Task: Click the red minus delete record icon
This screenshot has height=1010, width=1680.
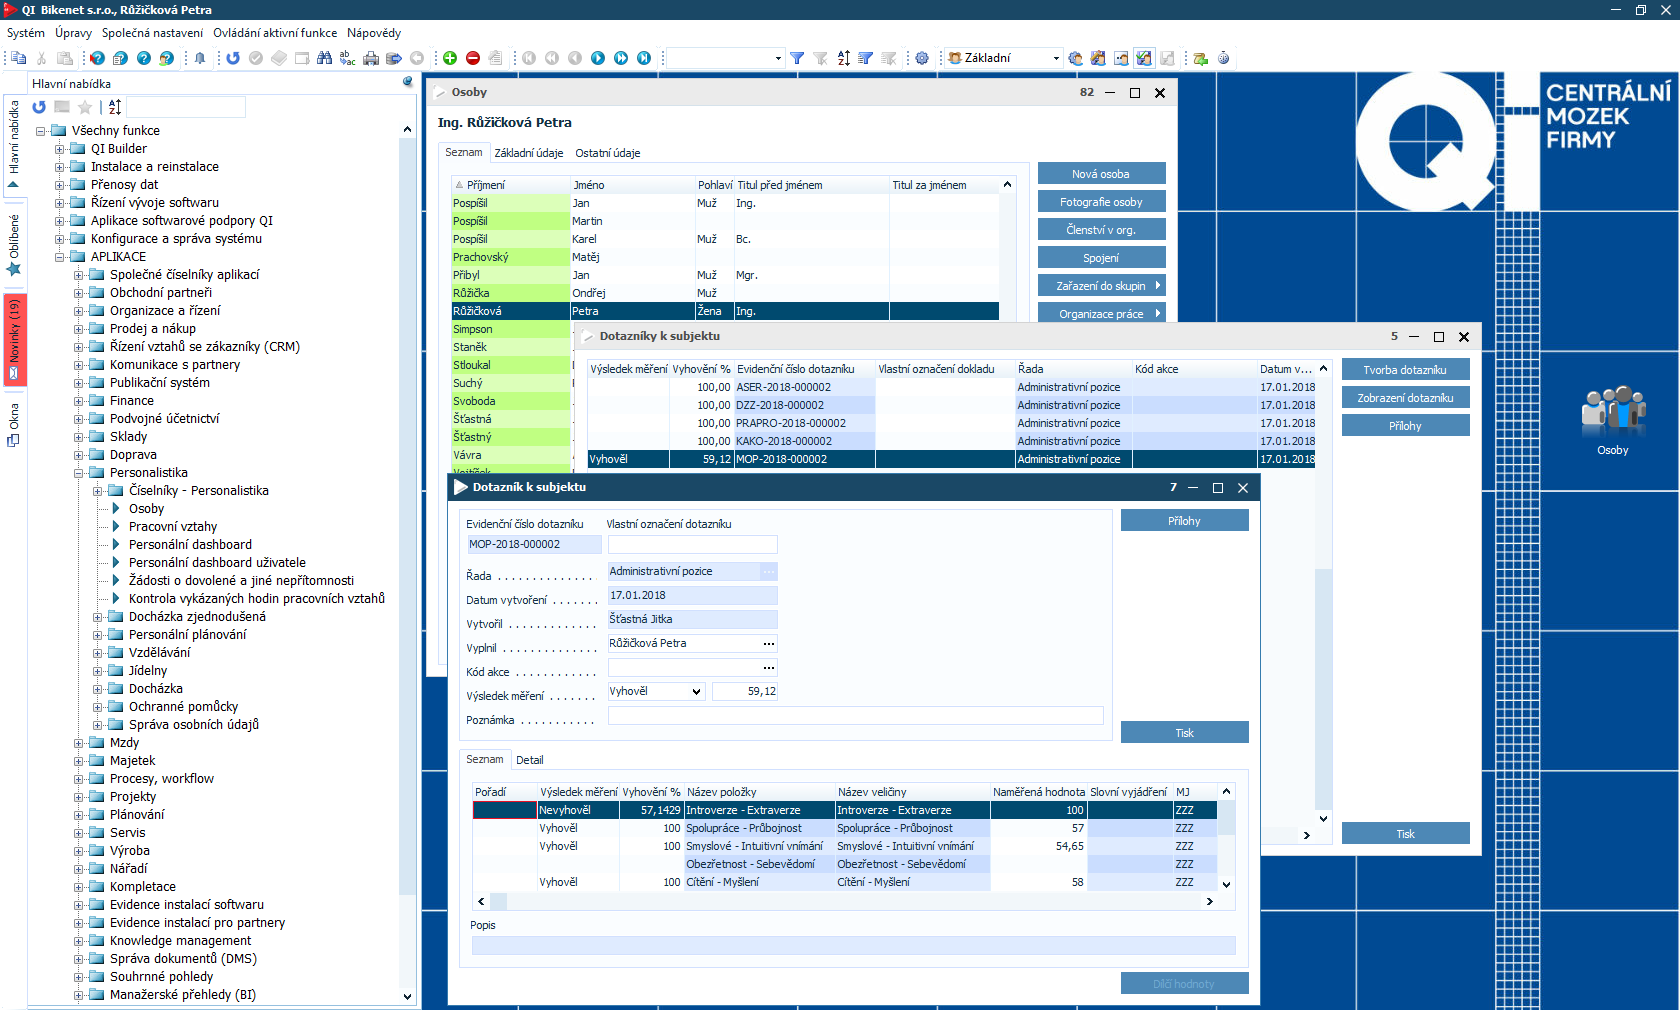Action: (x=473, y=58)
